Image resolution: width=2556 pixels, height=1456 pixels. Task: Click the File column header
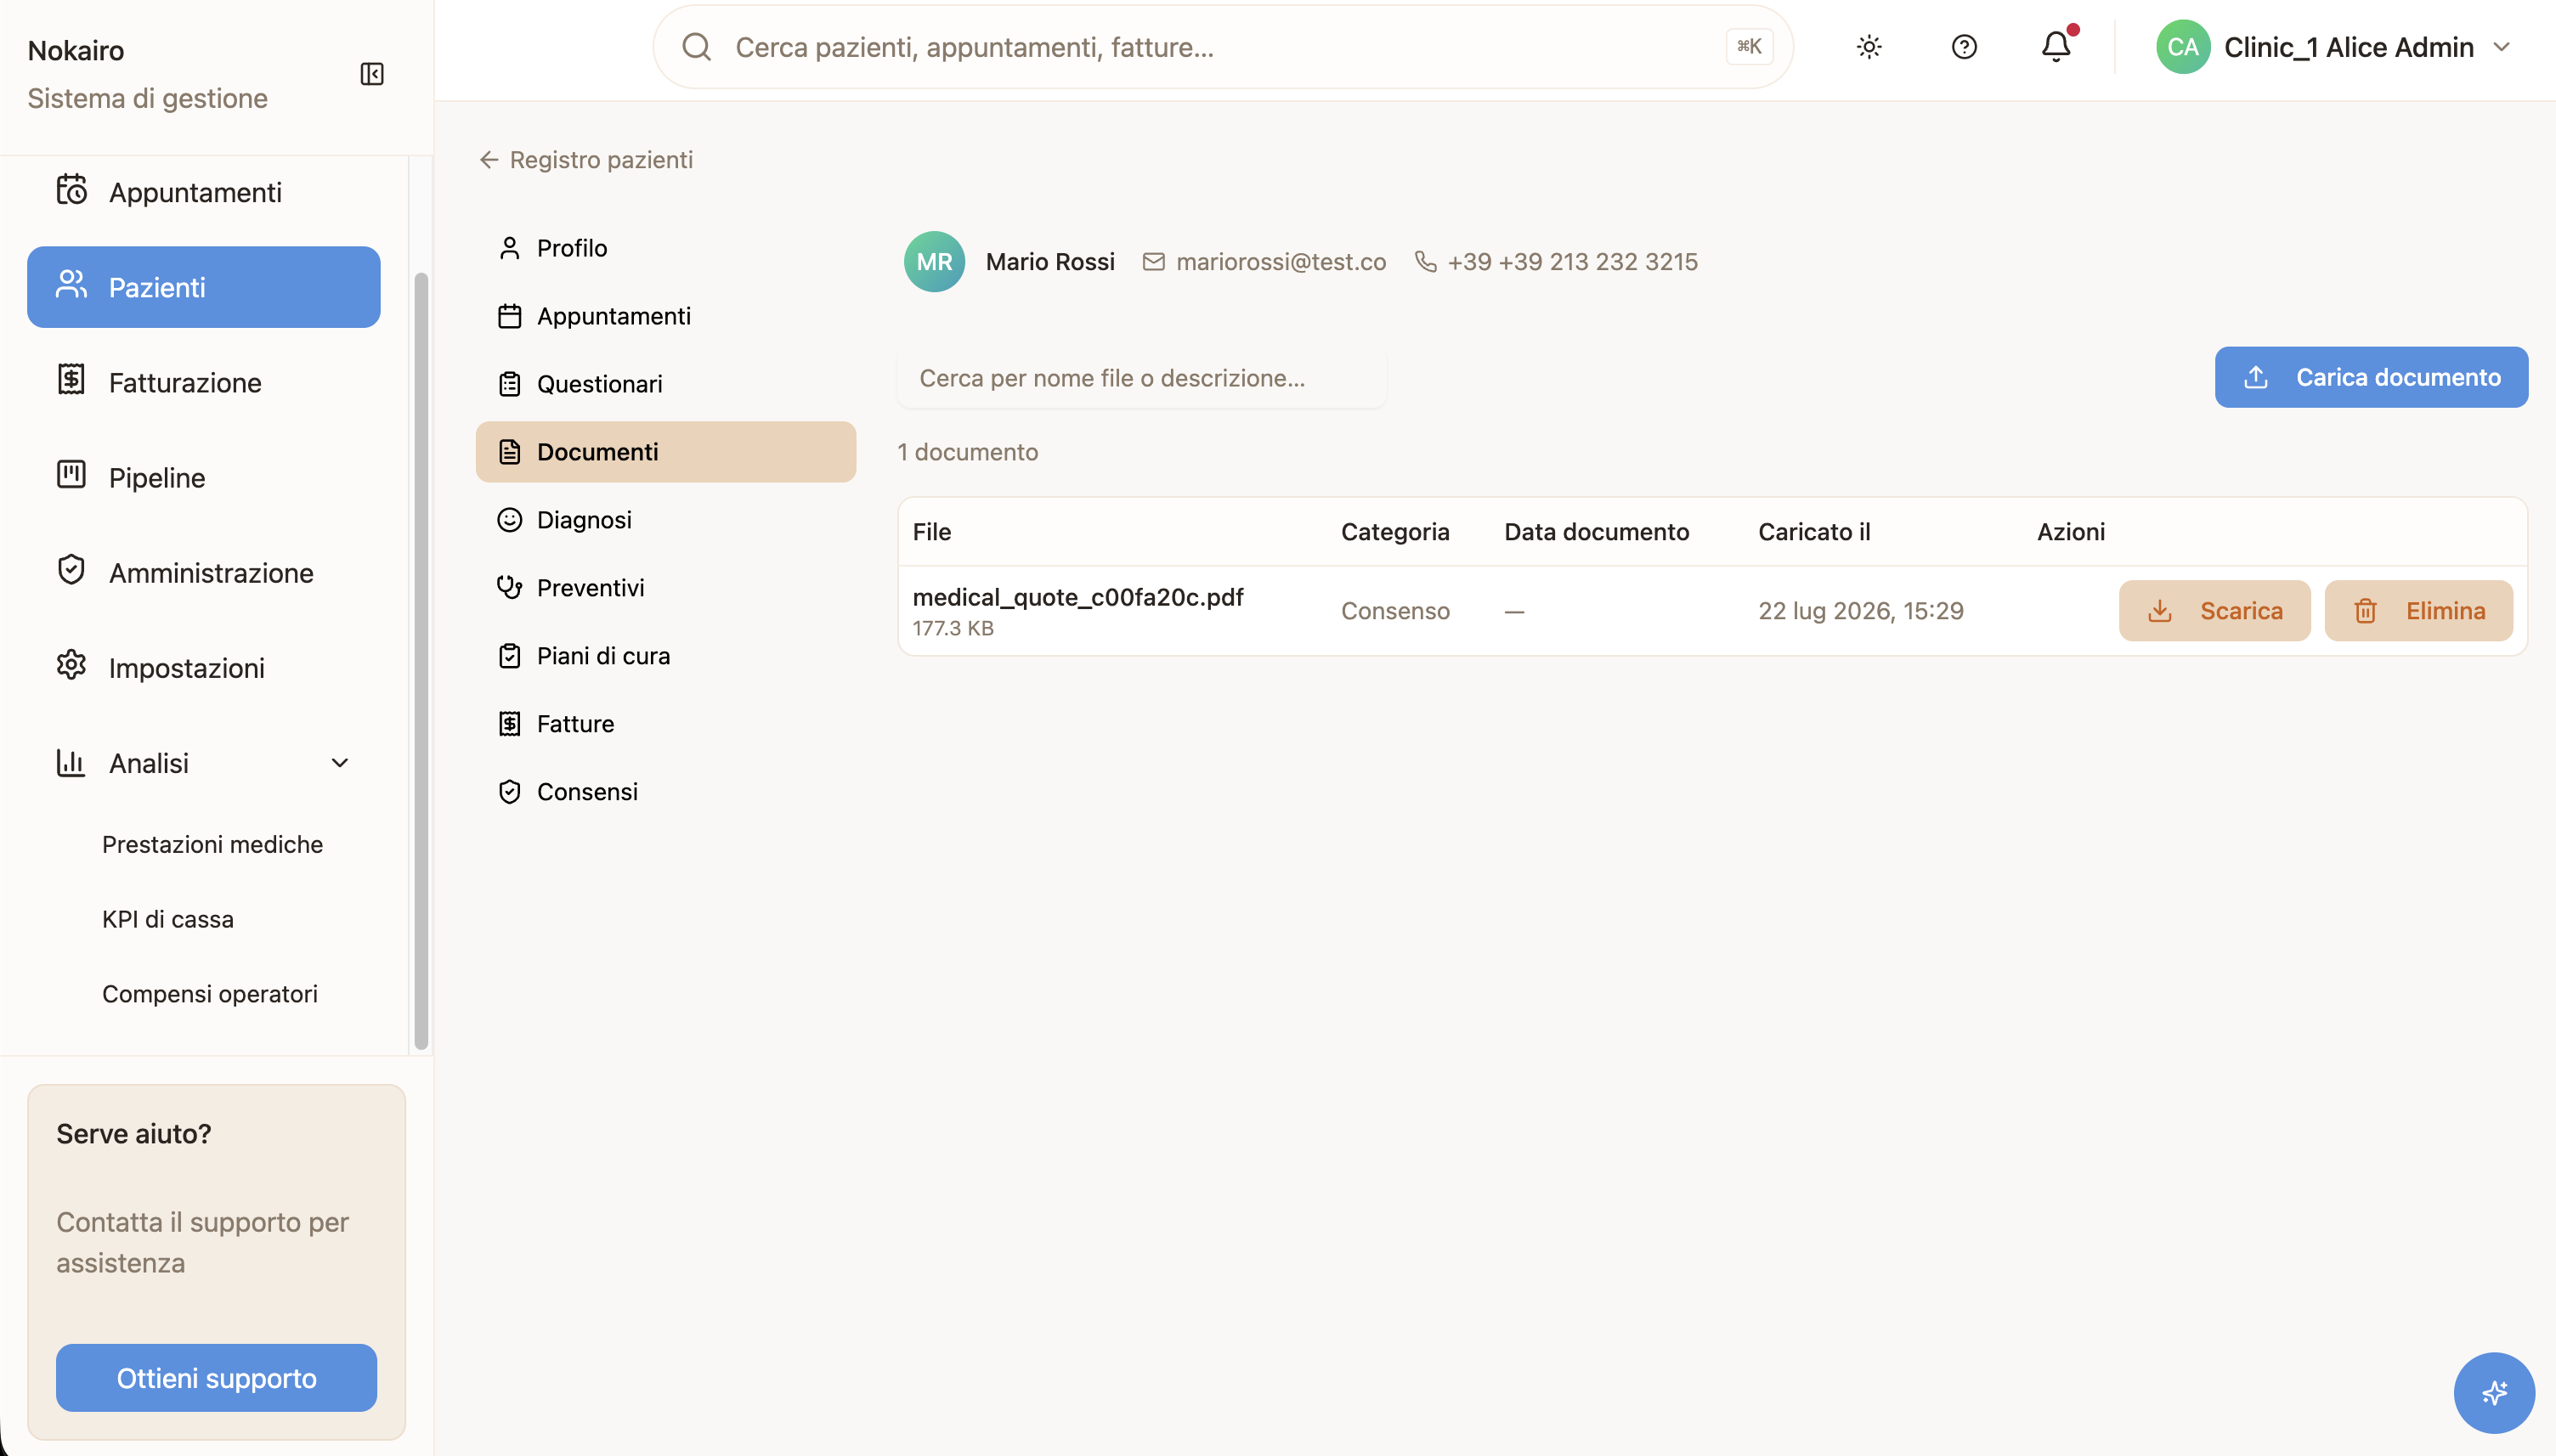932,532
